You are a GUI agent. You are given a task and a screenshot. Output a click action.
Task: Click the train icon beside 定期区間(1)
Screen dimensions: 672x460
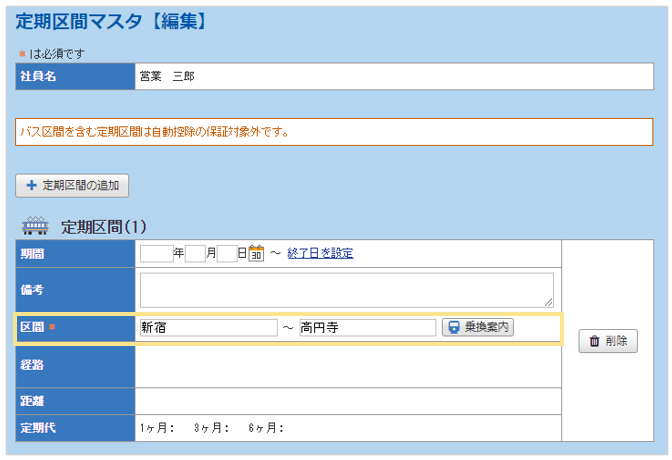pos(35,225)
